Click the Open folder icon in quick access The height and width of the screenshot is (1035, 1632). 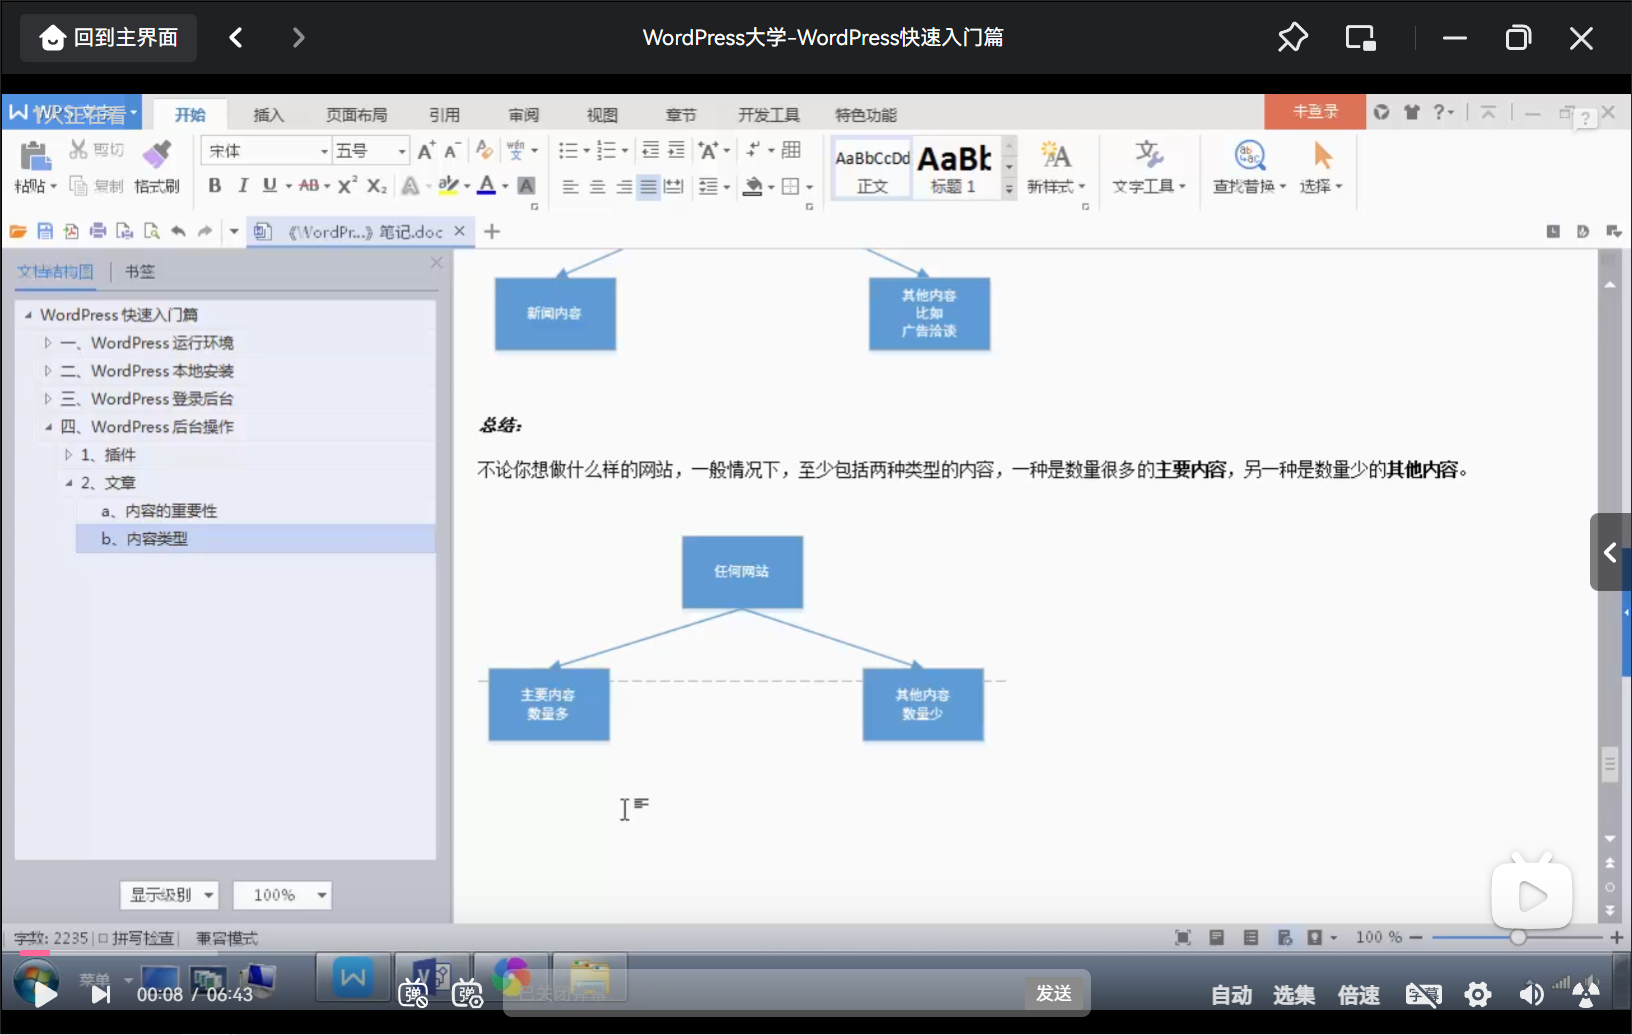(x=18, y=232)
